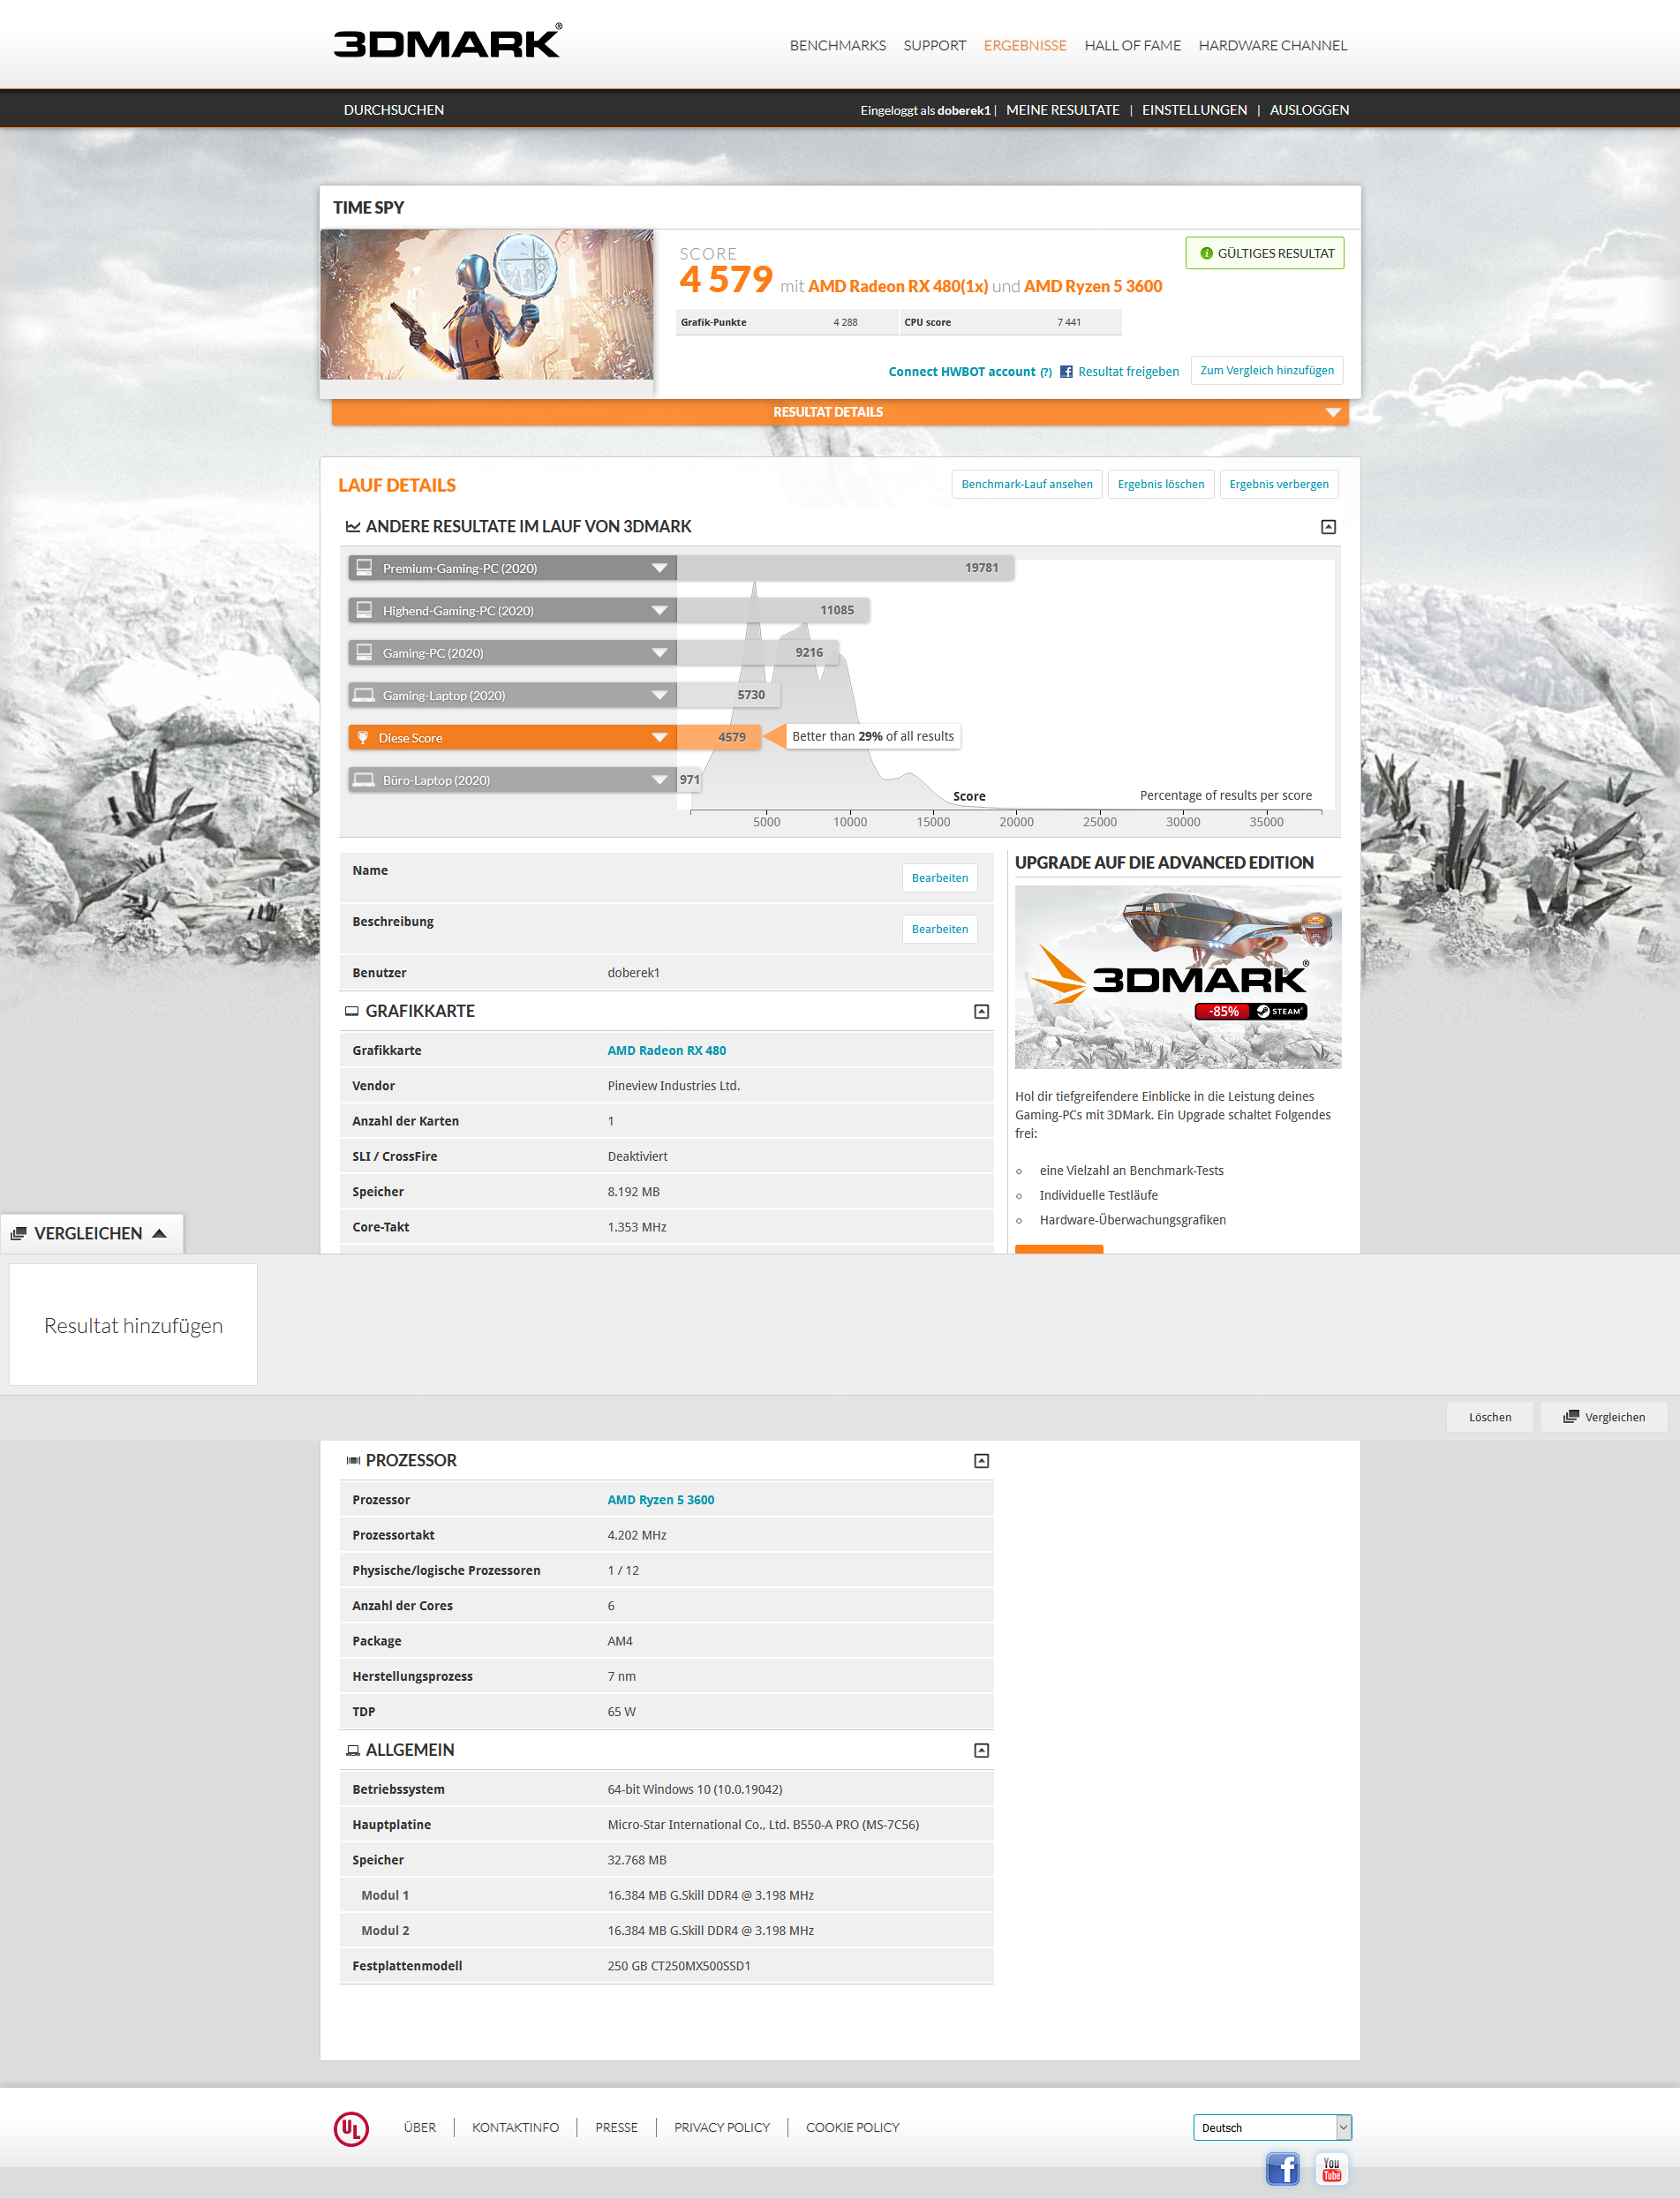Click Benchmark-Lauf ansehen button
Image resolution: width=1680 pixels, height=2199 pixels.
(x=1027, y=484)
